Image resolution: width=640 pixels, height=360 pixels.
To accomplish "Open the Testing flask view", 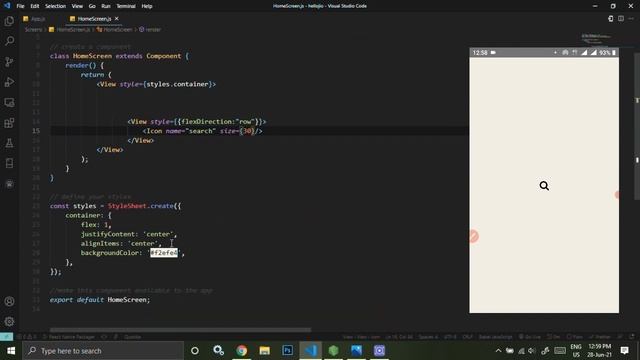I will (x=9, y=143).
